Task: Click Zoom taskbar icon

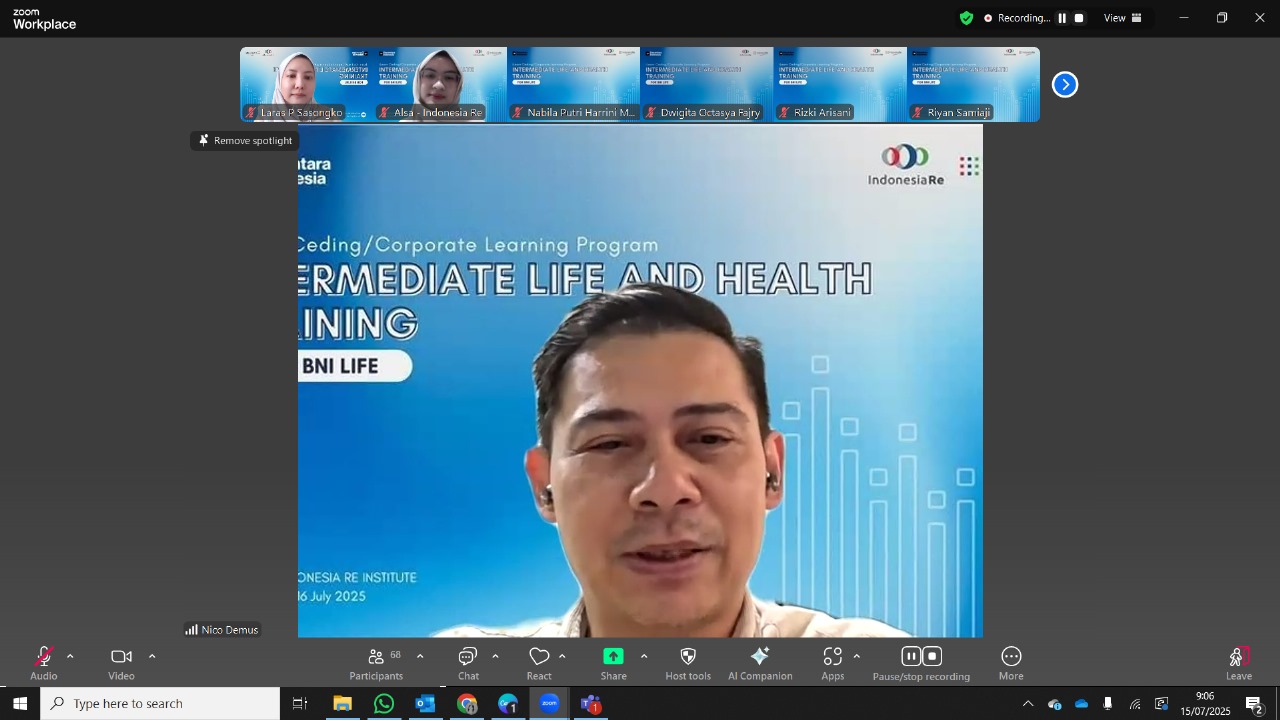Action: [x=549, y=704]
